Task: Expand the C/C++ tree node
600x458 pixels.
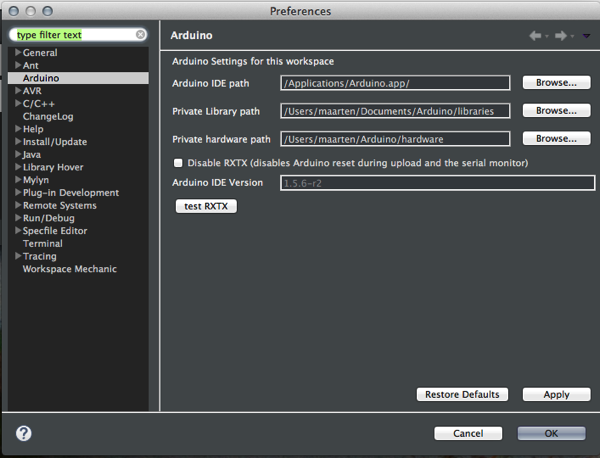Action: (x=18, y=103)
